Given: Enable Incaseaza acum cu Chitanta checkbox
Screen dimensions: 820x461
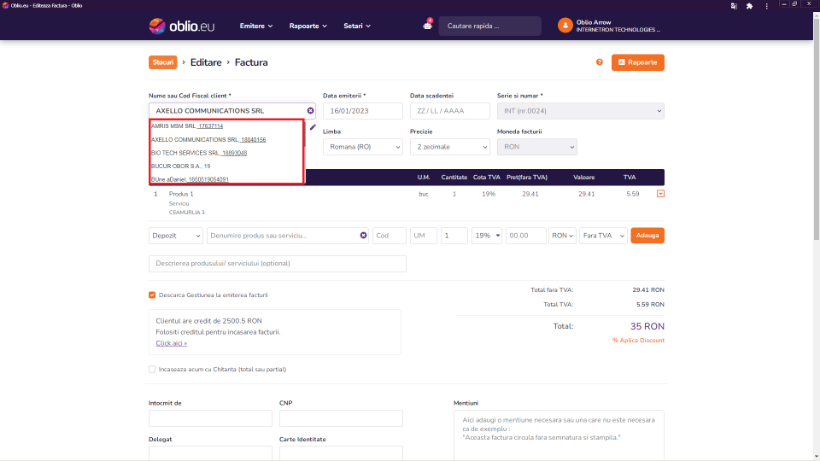Looking at the screenshot, I should point(152,369).
